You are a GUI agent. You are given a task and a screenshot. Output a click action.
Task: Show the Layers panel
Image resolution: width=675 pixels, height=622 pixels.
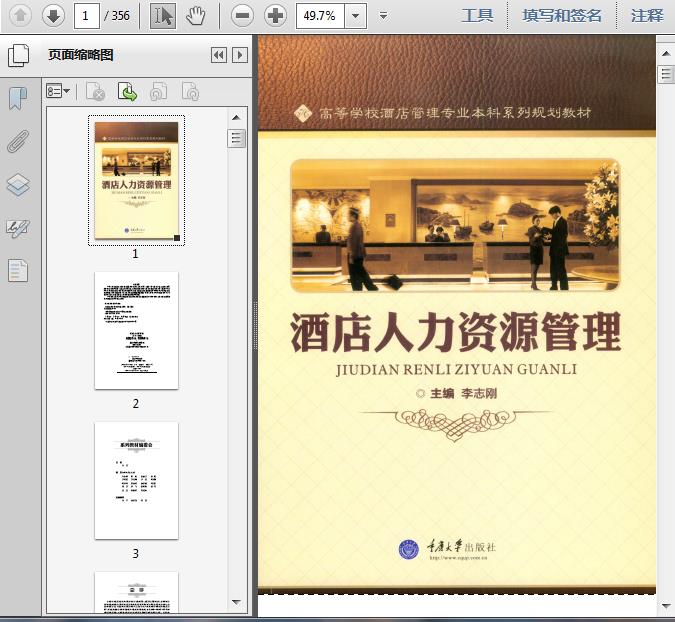[18, 185]
